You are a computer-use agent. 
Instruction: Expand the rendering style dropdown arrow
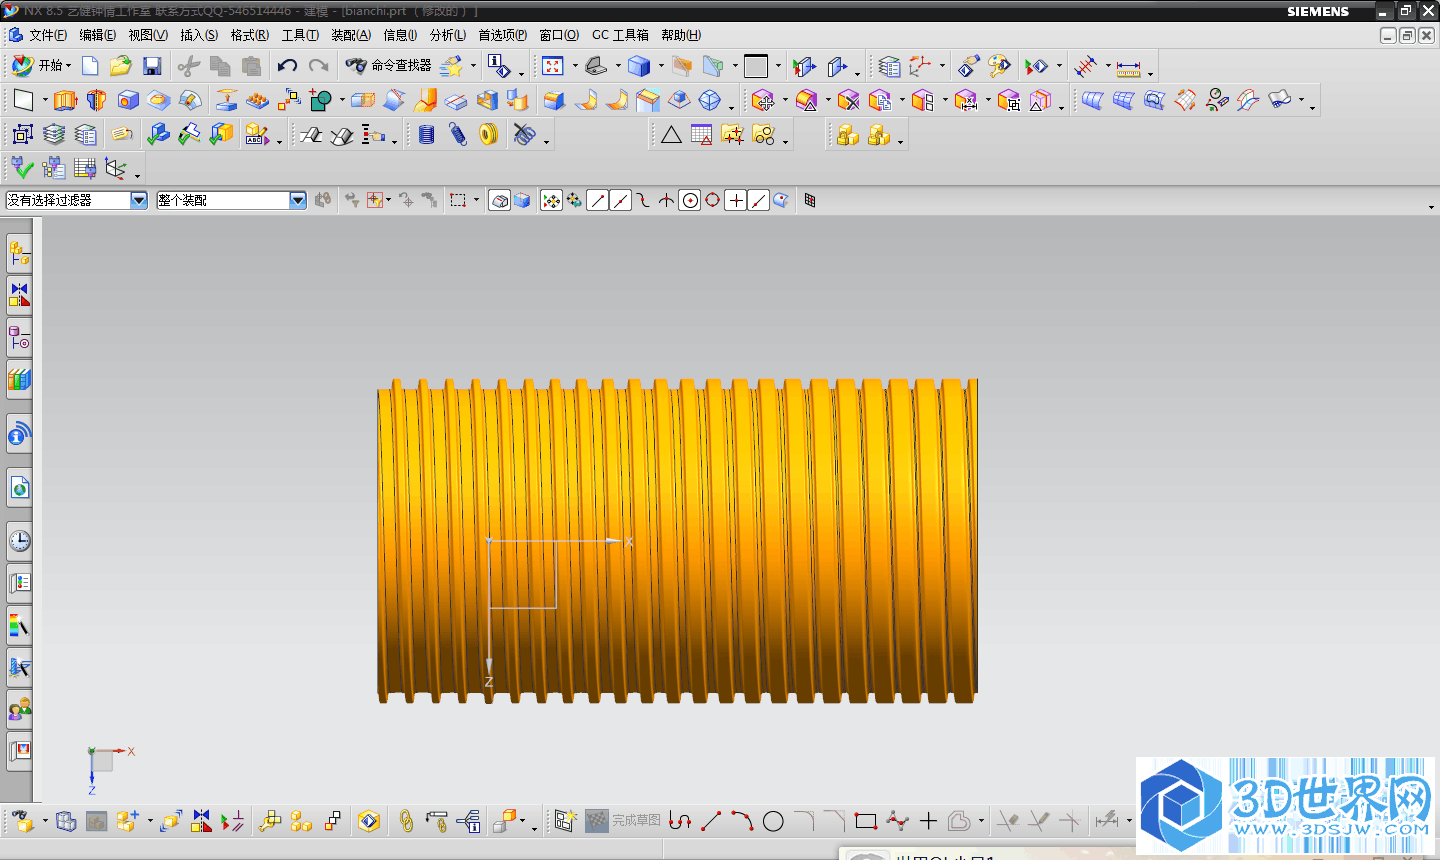coord(661,66)
